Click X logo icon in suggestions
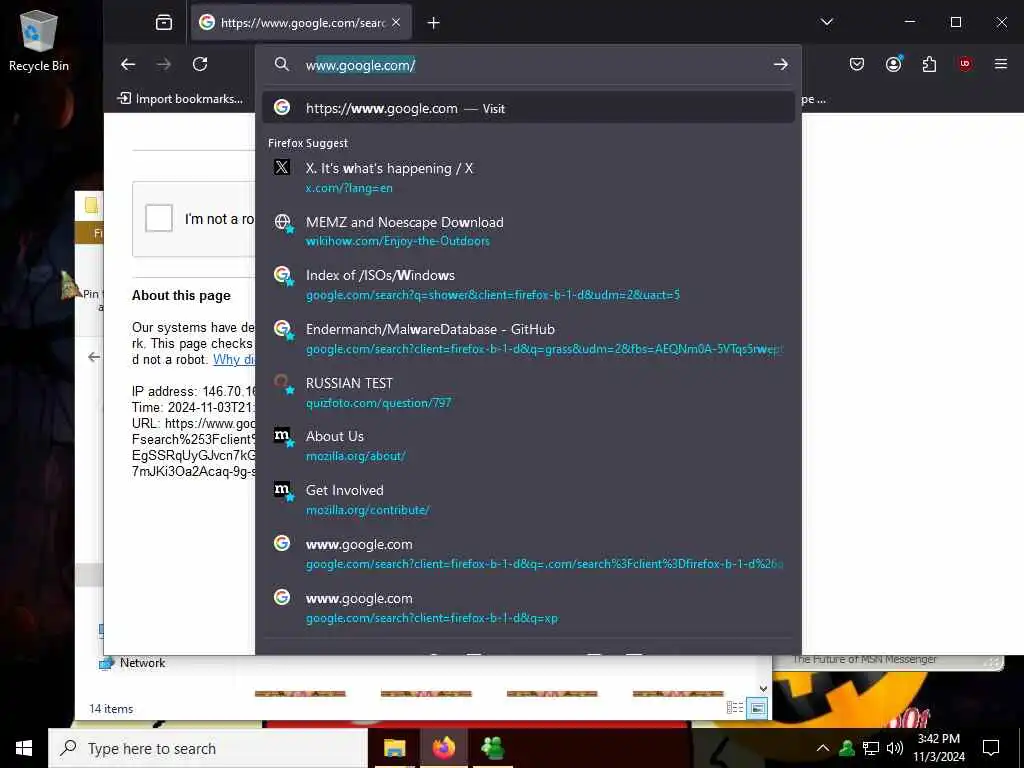 [281, 167]
